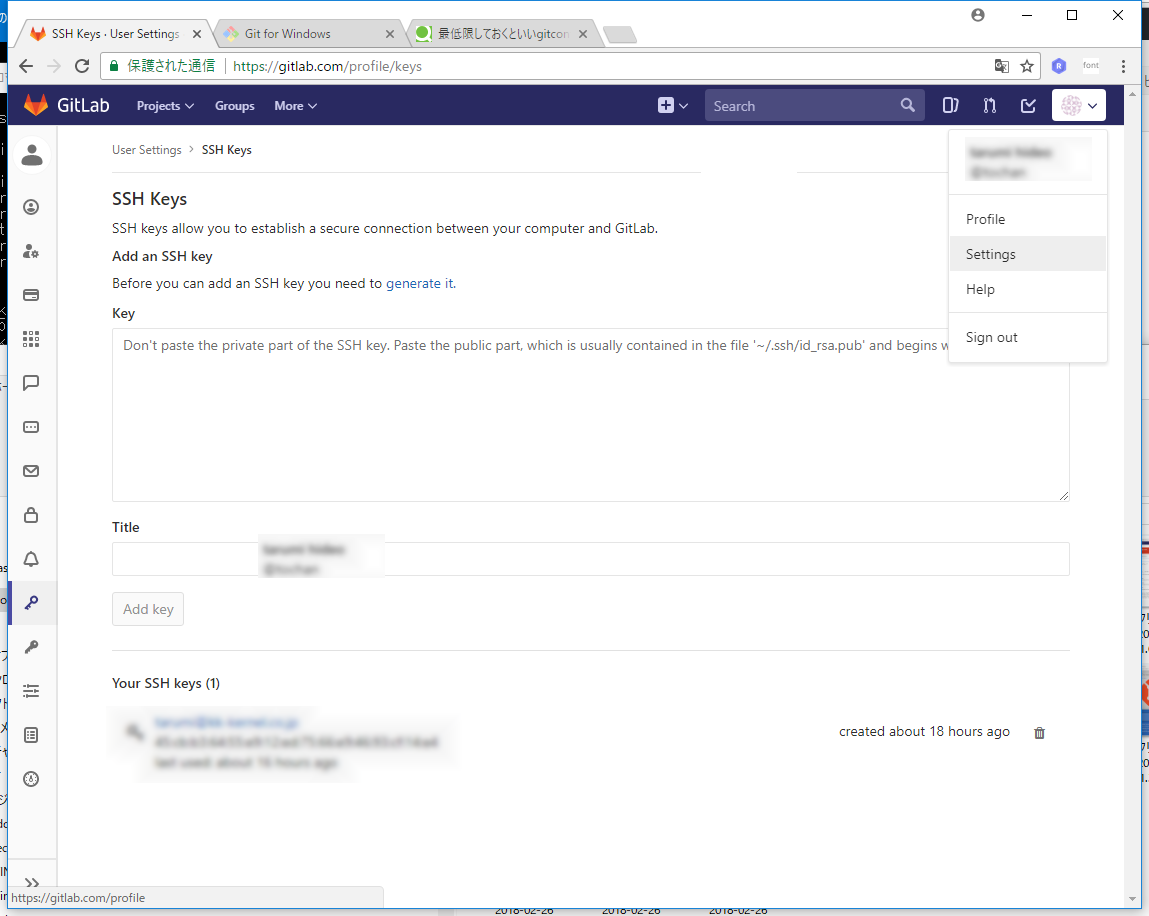Screen dimensions: 1149x916
Task: Open merge requests icon in top bar
Action: click(x=989, y=106)
